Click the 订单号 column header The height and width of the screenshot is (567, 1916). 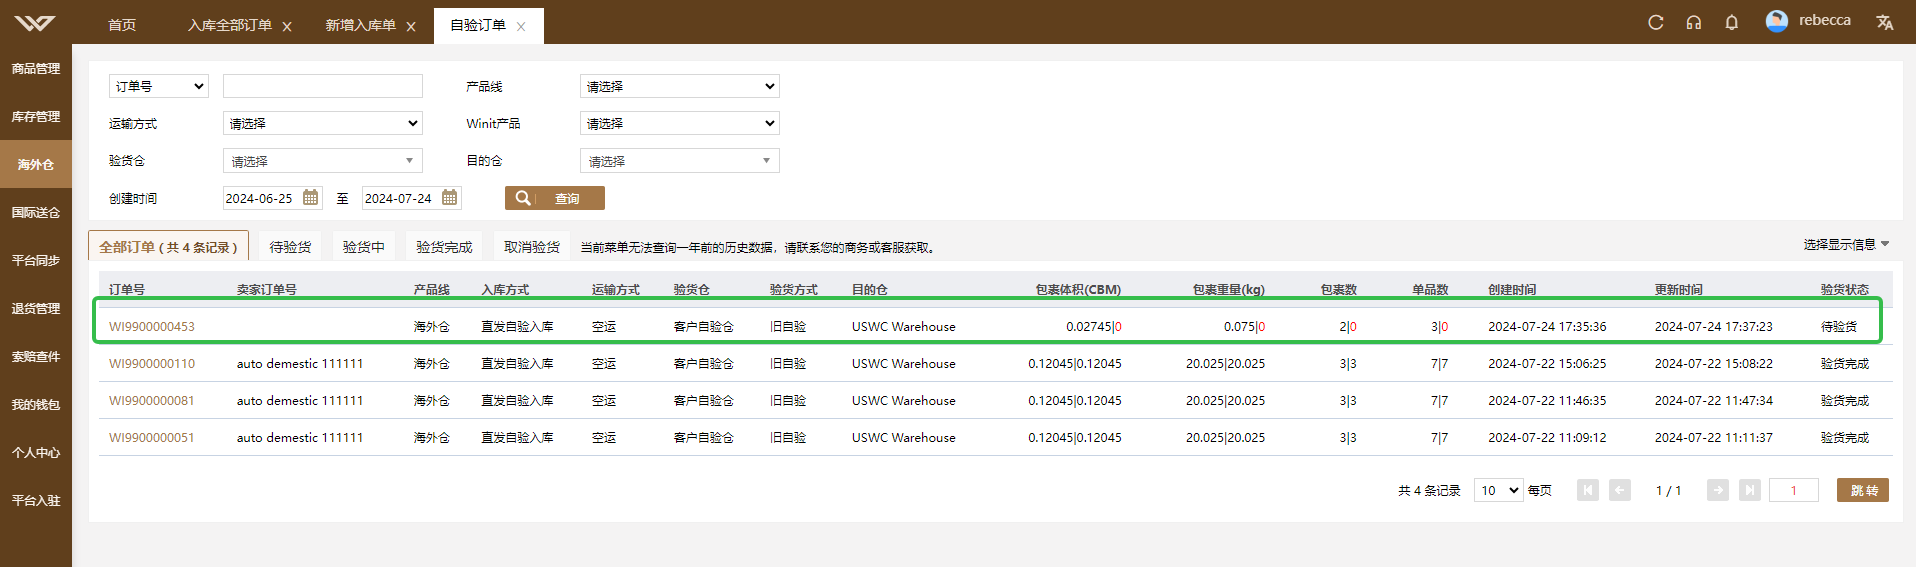click(127, 289)
